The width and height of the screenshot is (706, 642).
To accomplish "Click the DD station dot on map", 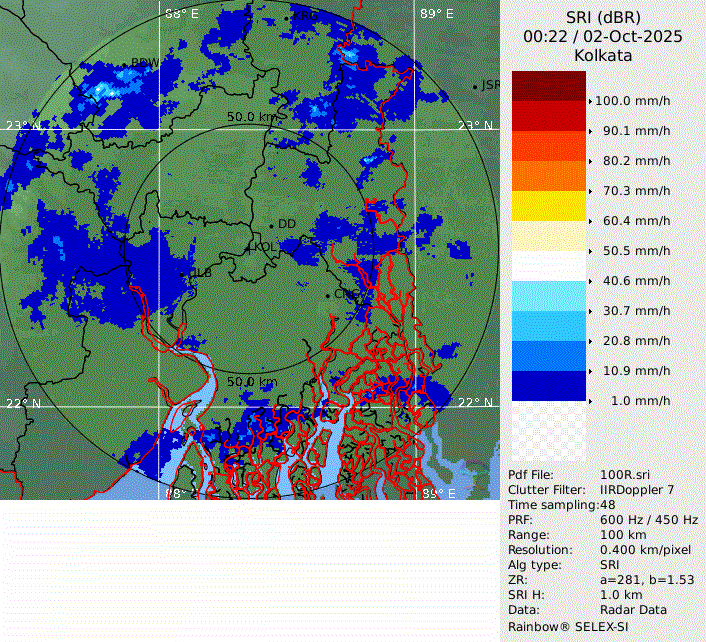I will 271,224.
